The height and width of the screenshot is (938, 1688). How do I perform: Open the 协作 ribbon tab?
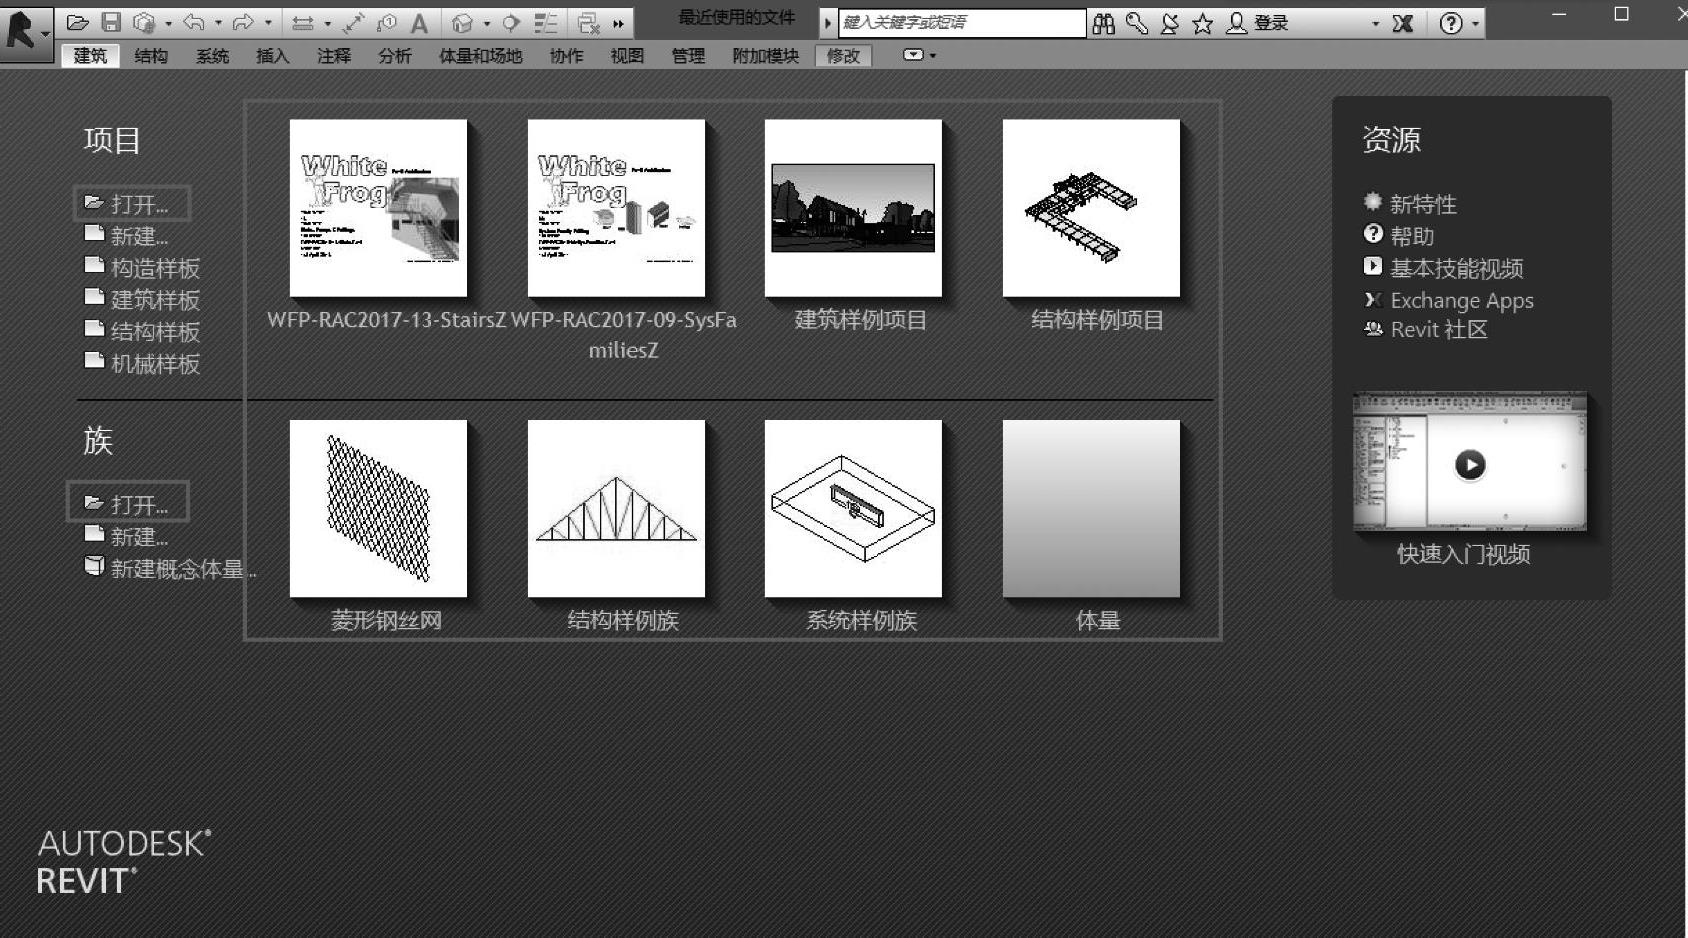point(566,56)
